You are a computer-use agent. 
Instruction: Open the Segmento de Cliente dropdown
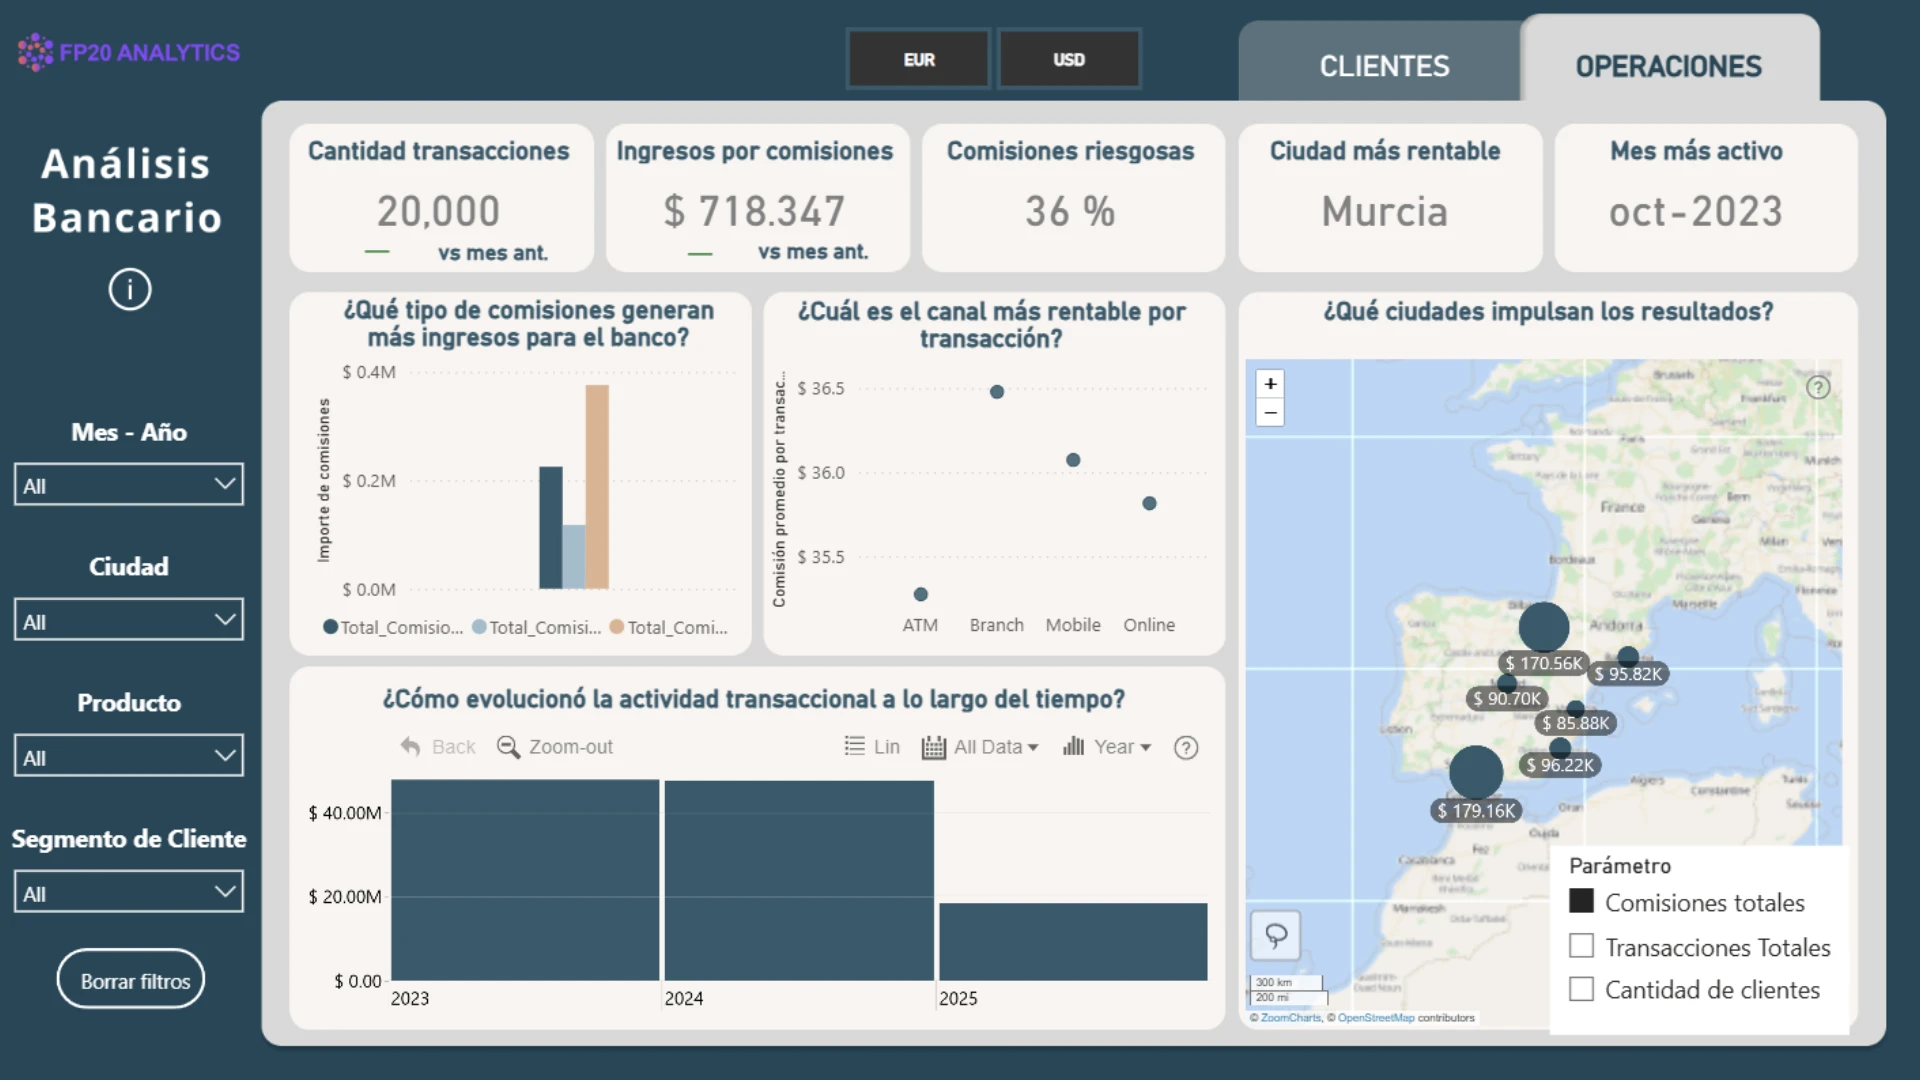tap(129, 892)
